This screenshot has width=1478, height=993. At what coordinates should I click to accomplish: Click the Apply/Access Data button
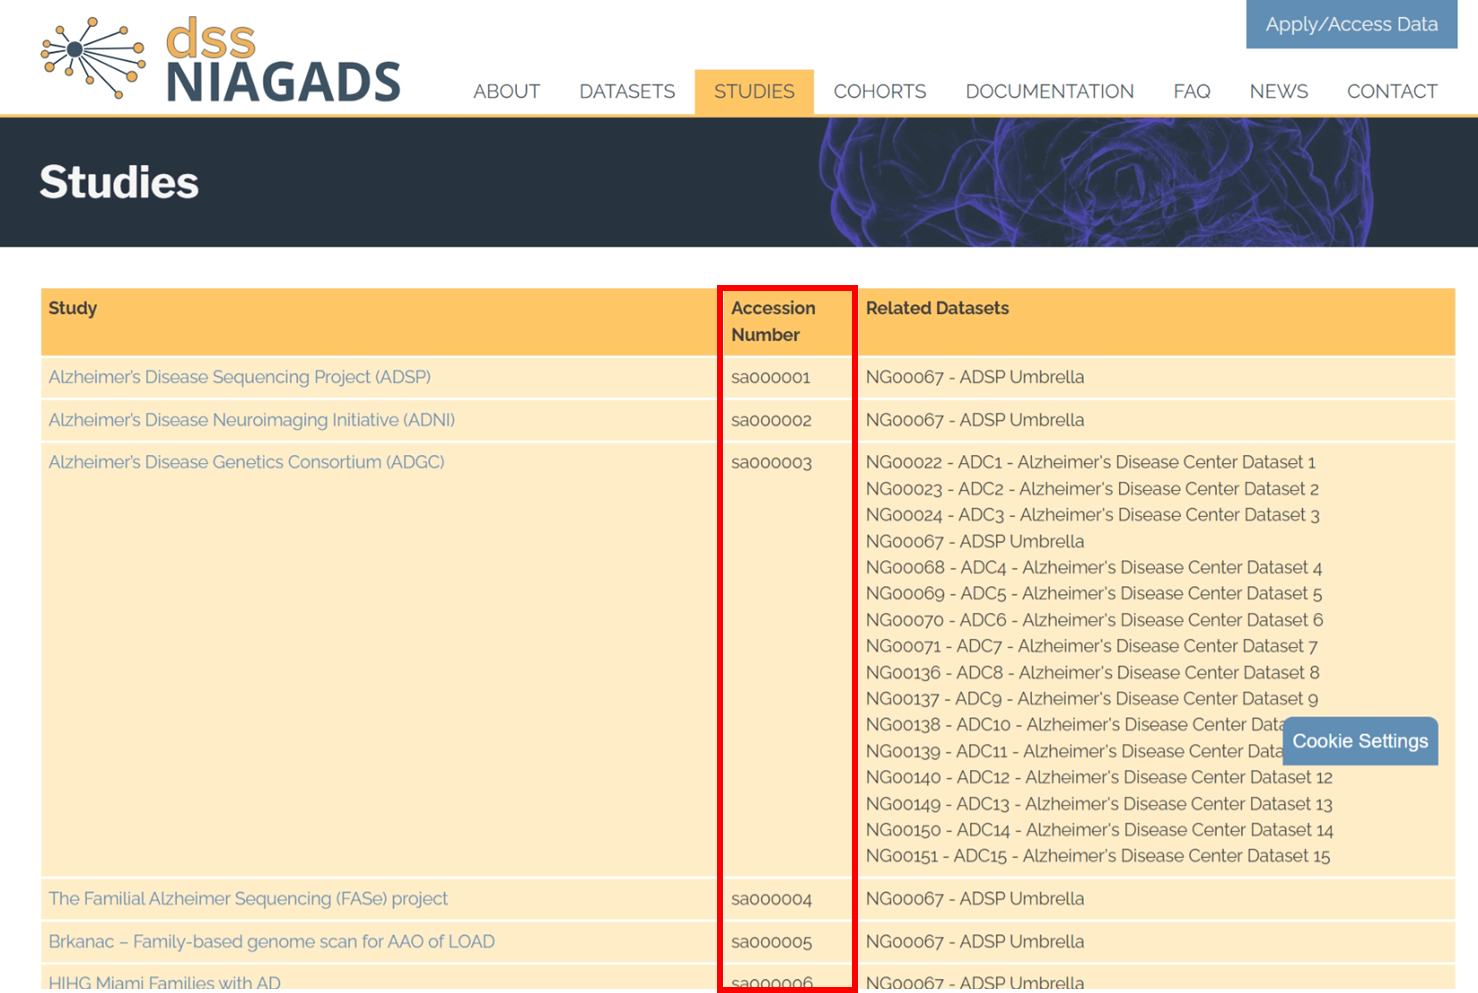pos(1351,25)
